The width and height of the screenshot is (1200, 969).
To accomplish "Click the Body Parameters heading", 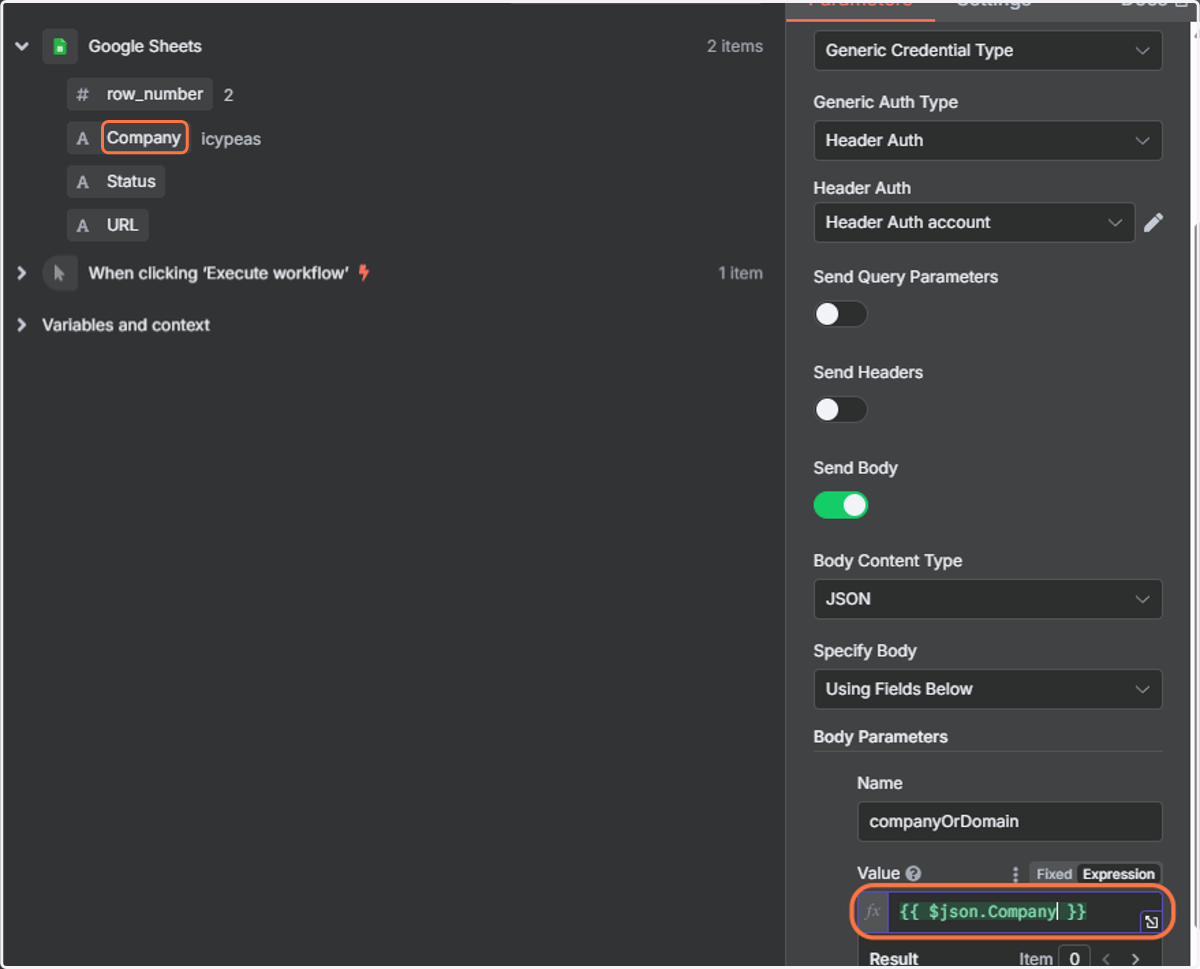I will 880,737.
